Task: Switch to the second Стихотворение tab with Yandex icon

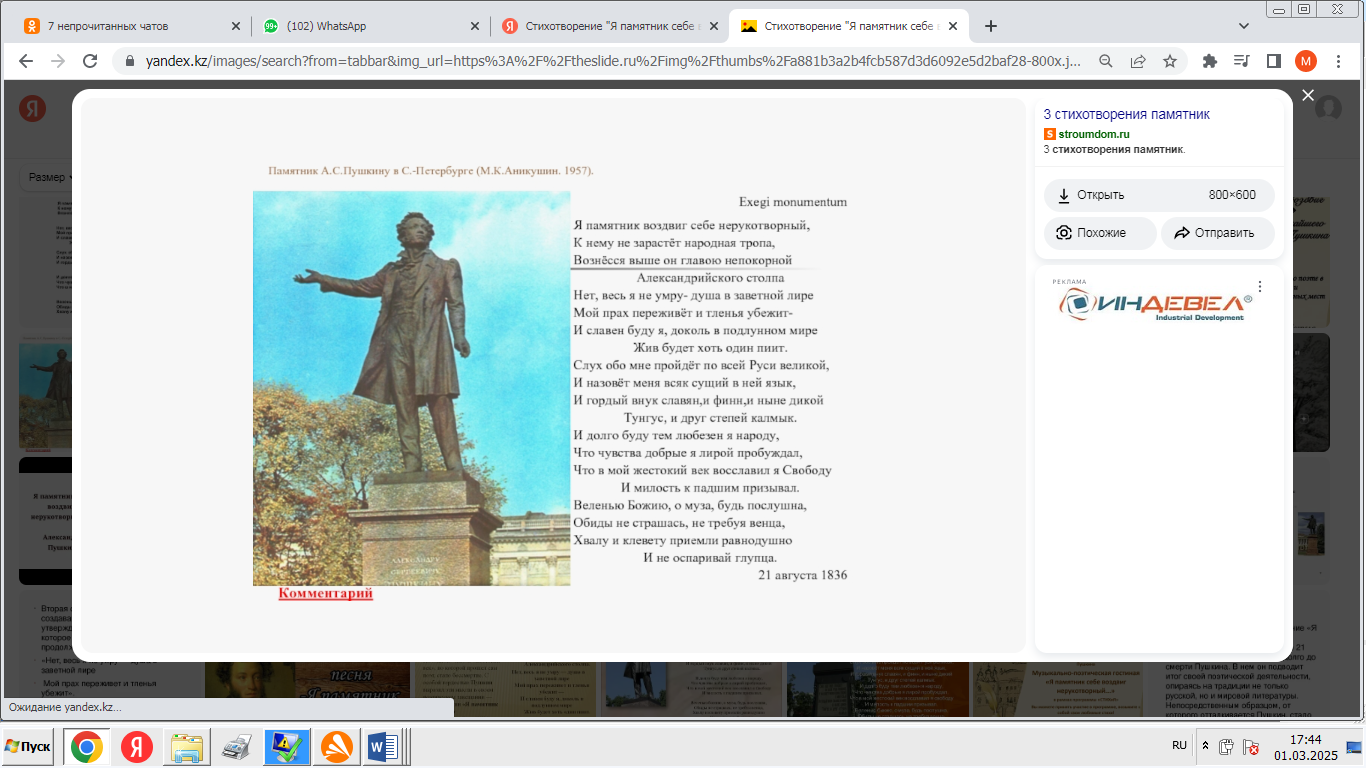Action: [x=610, y=26]
